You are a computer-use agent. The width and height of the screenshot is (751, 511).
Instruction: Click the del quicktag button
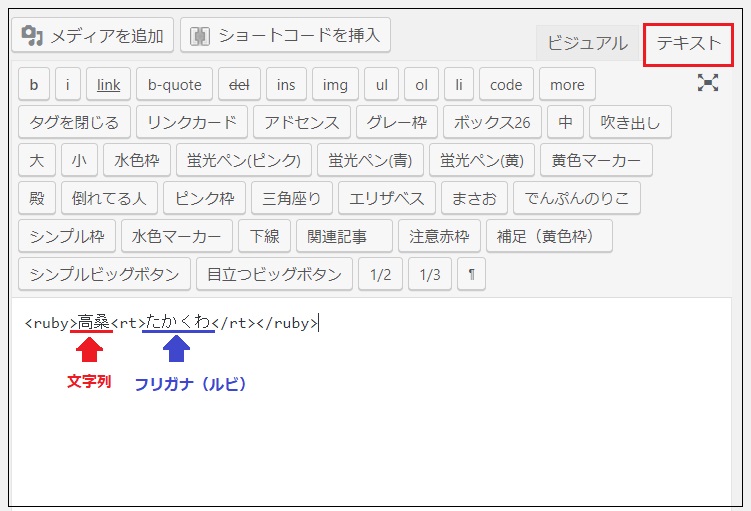pos(239,84)
